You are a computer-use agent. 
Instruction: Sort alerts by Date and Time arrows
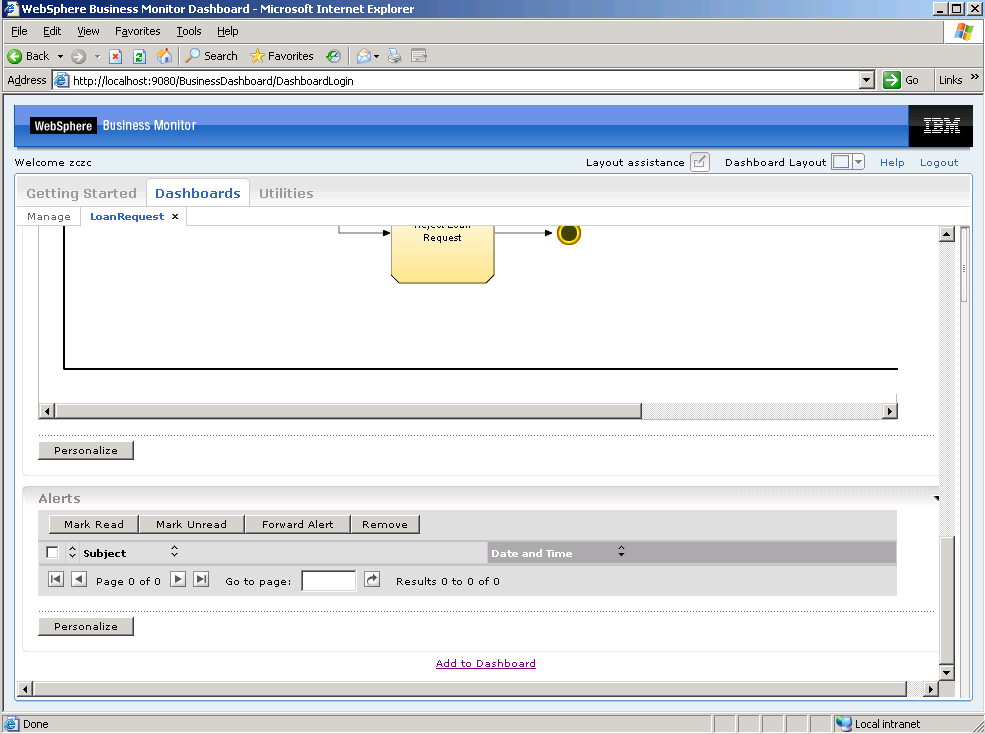pos(621,551)
